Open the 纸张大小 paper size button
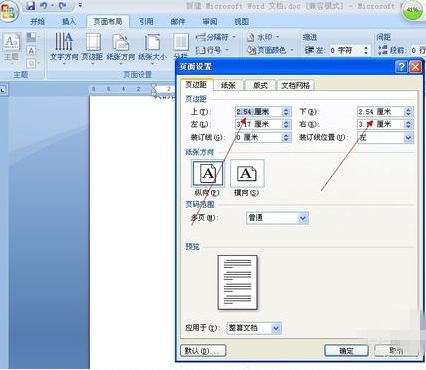 click(152, 48)
